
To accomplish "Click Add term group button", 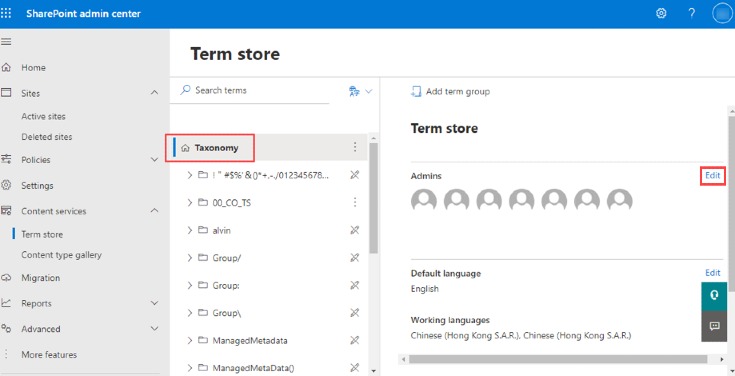I will coord(450,91).
